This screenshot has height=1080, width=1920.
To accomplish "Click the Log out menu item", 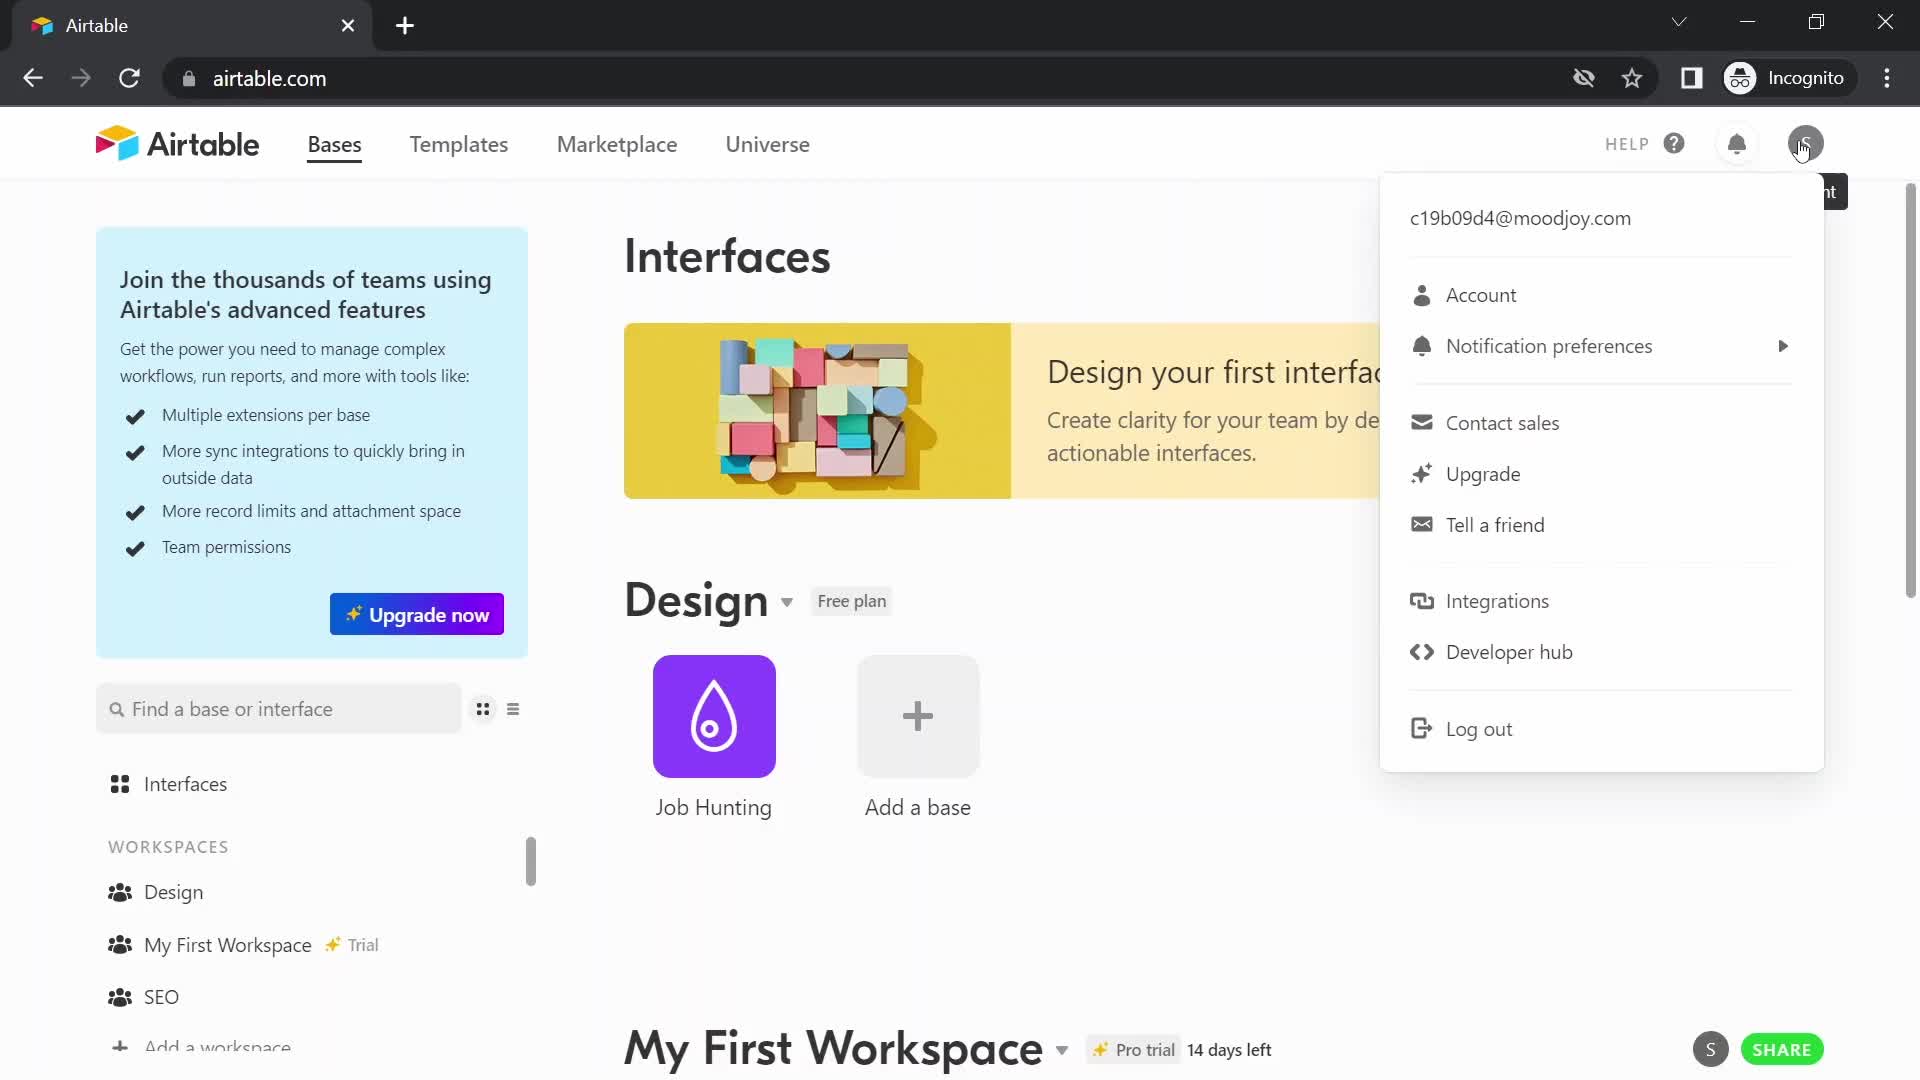I will (1480, 728).
